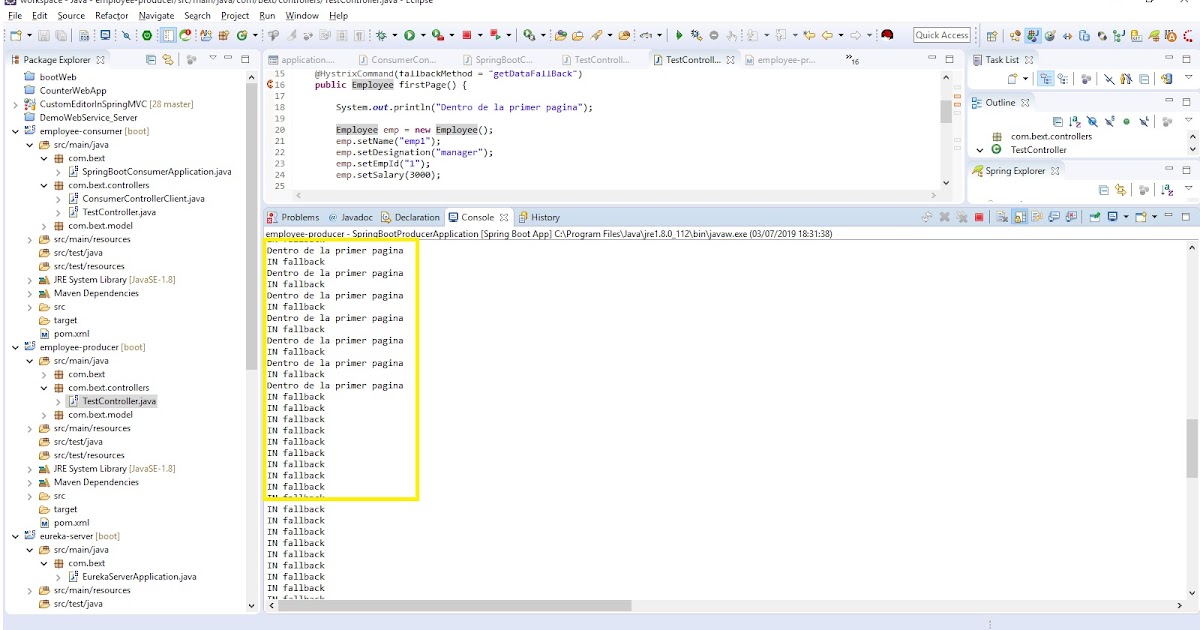Run the Spring Boot application
1200x630 pixels.
tap(408, 35)
